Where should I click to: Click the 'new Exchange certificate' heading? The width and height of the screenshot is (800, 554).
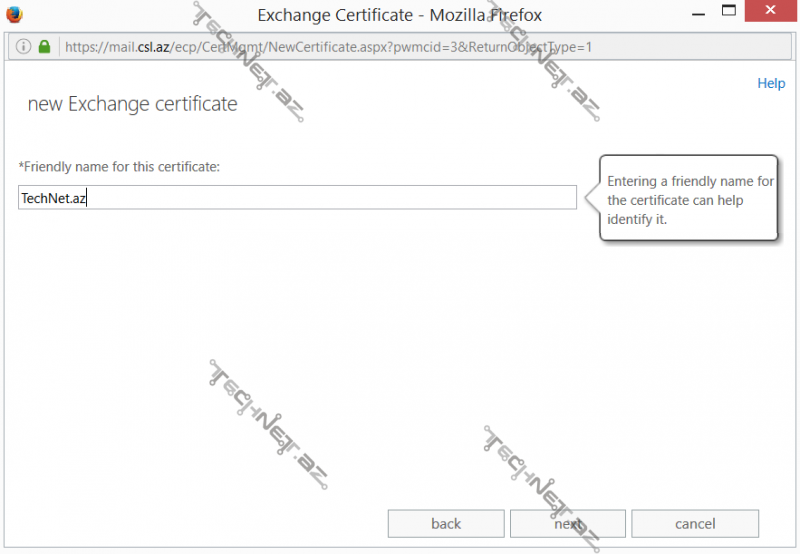pos(132,104)
